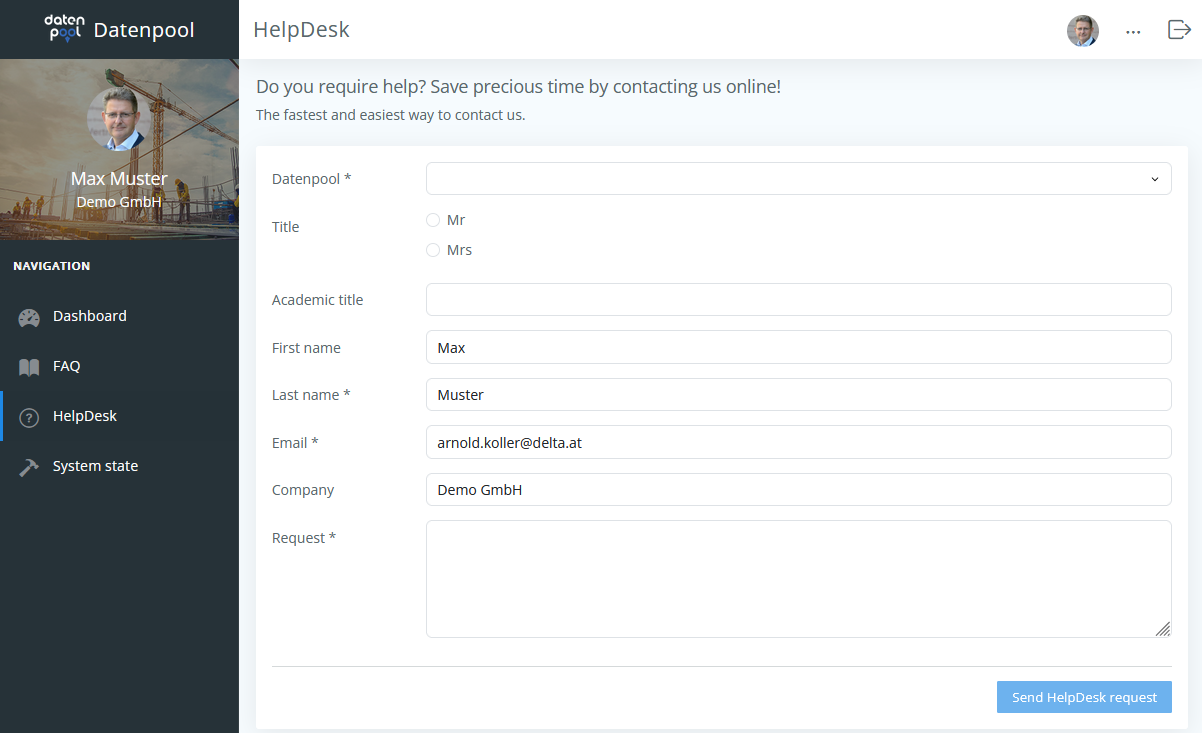The image size is (1202, 733).
Task: Open the three-dot options menu in header
Action: [x=1133, y=31]
